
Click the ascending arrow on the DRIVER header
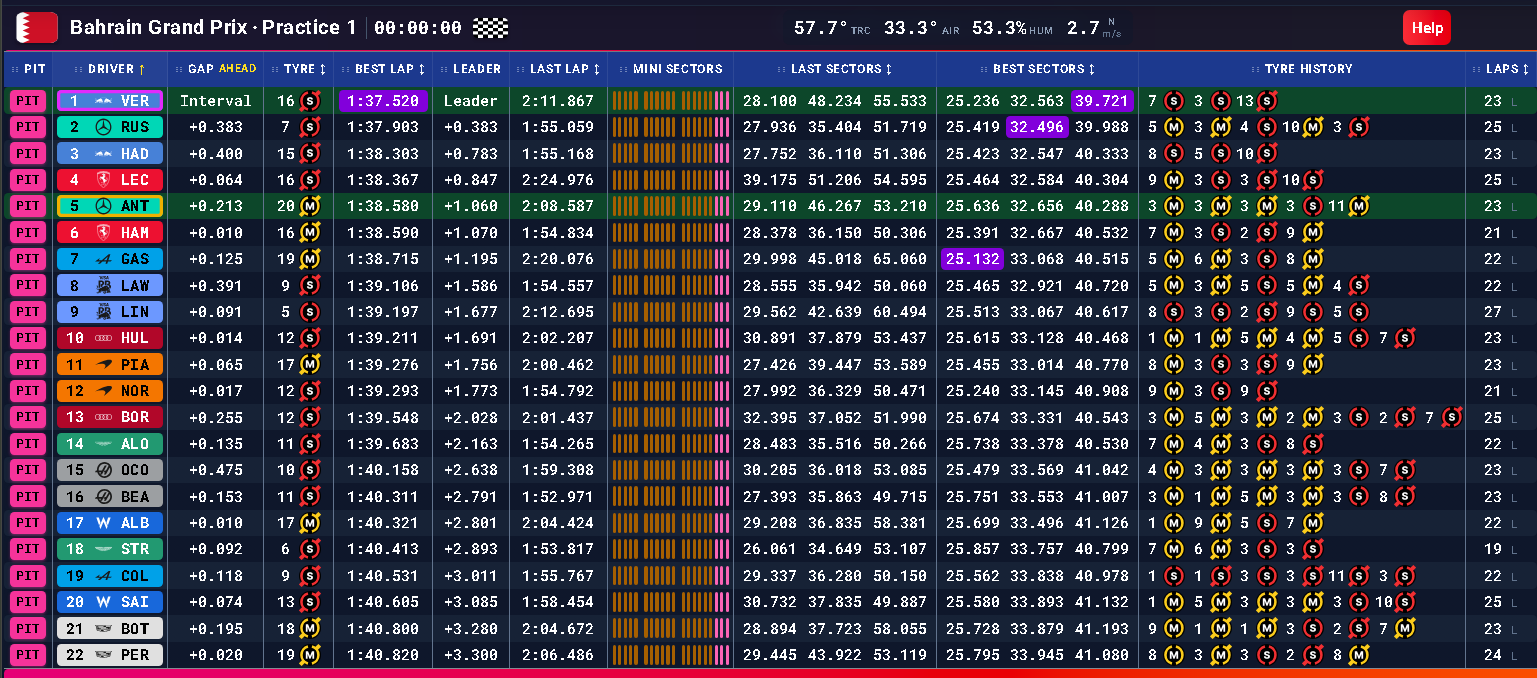pyautogui.click(x=141, y=69)
